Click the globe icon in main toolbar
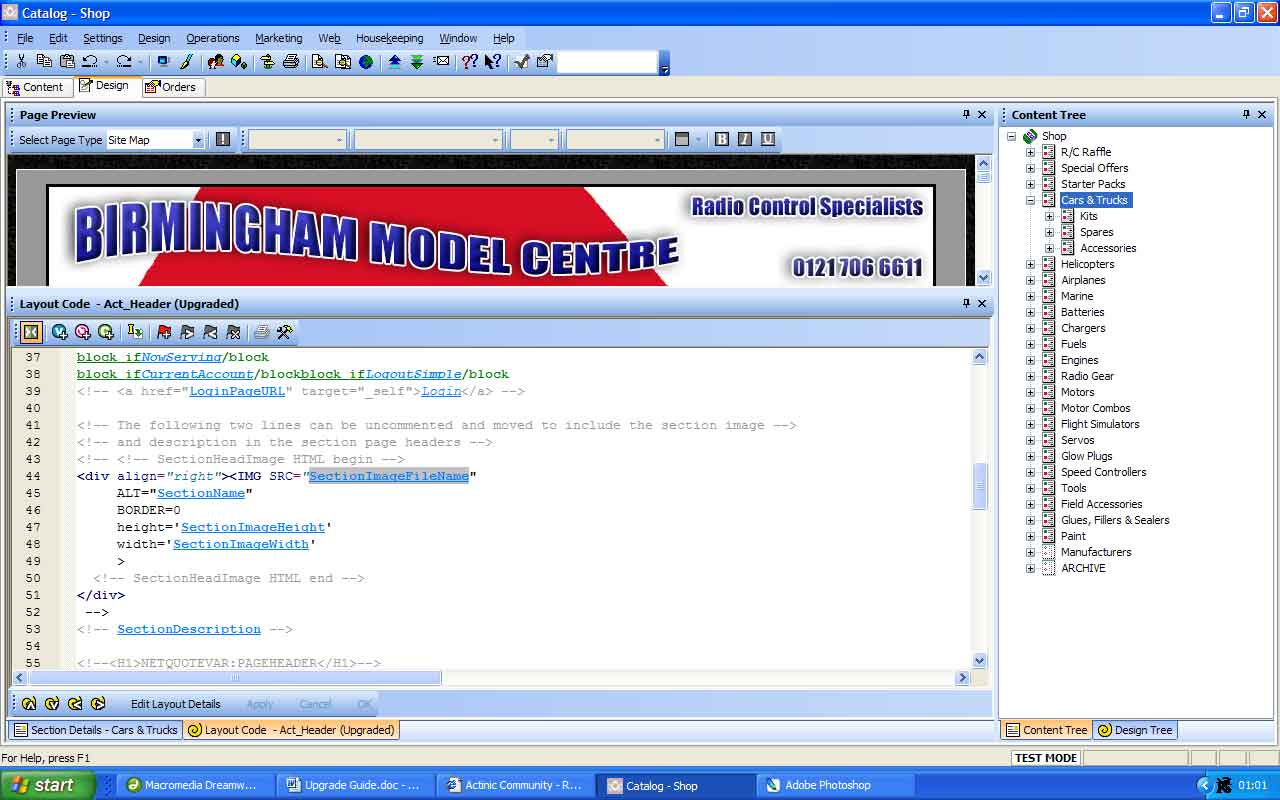The width and height of the screenshot is (1280, 800). [367, 62]
